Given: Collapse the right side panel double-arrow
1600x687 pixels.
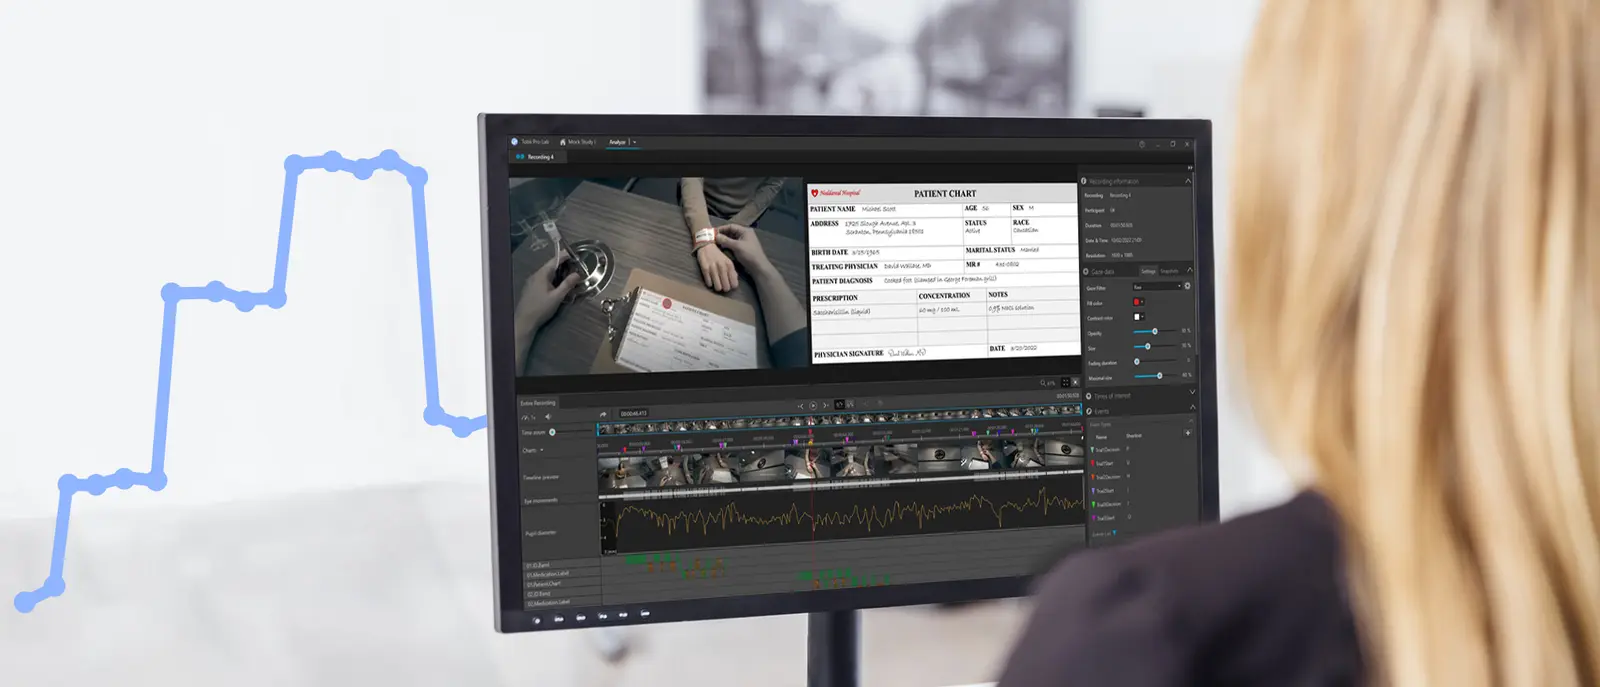Looking at the screenshot, I should (x=1191, y=168).
